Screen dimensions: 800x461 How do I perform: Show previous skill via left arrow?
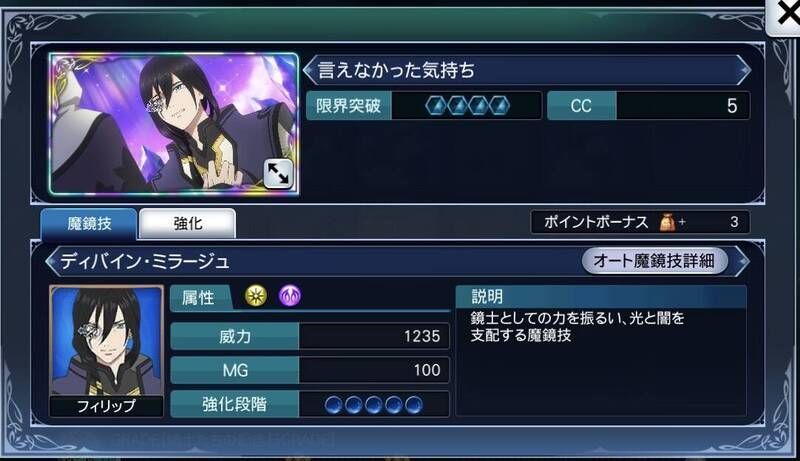[52, 262]
